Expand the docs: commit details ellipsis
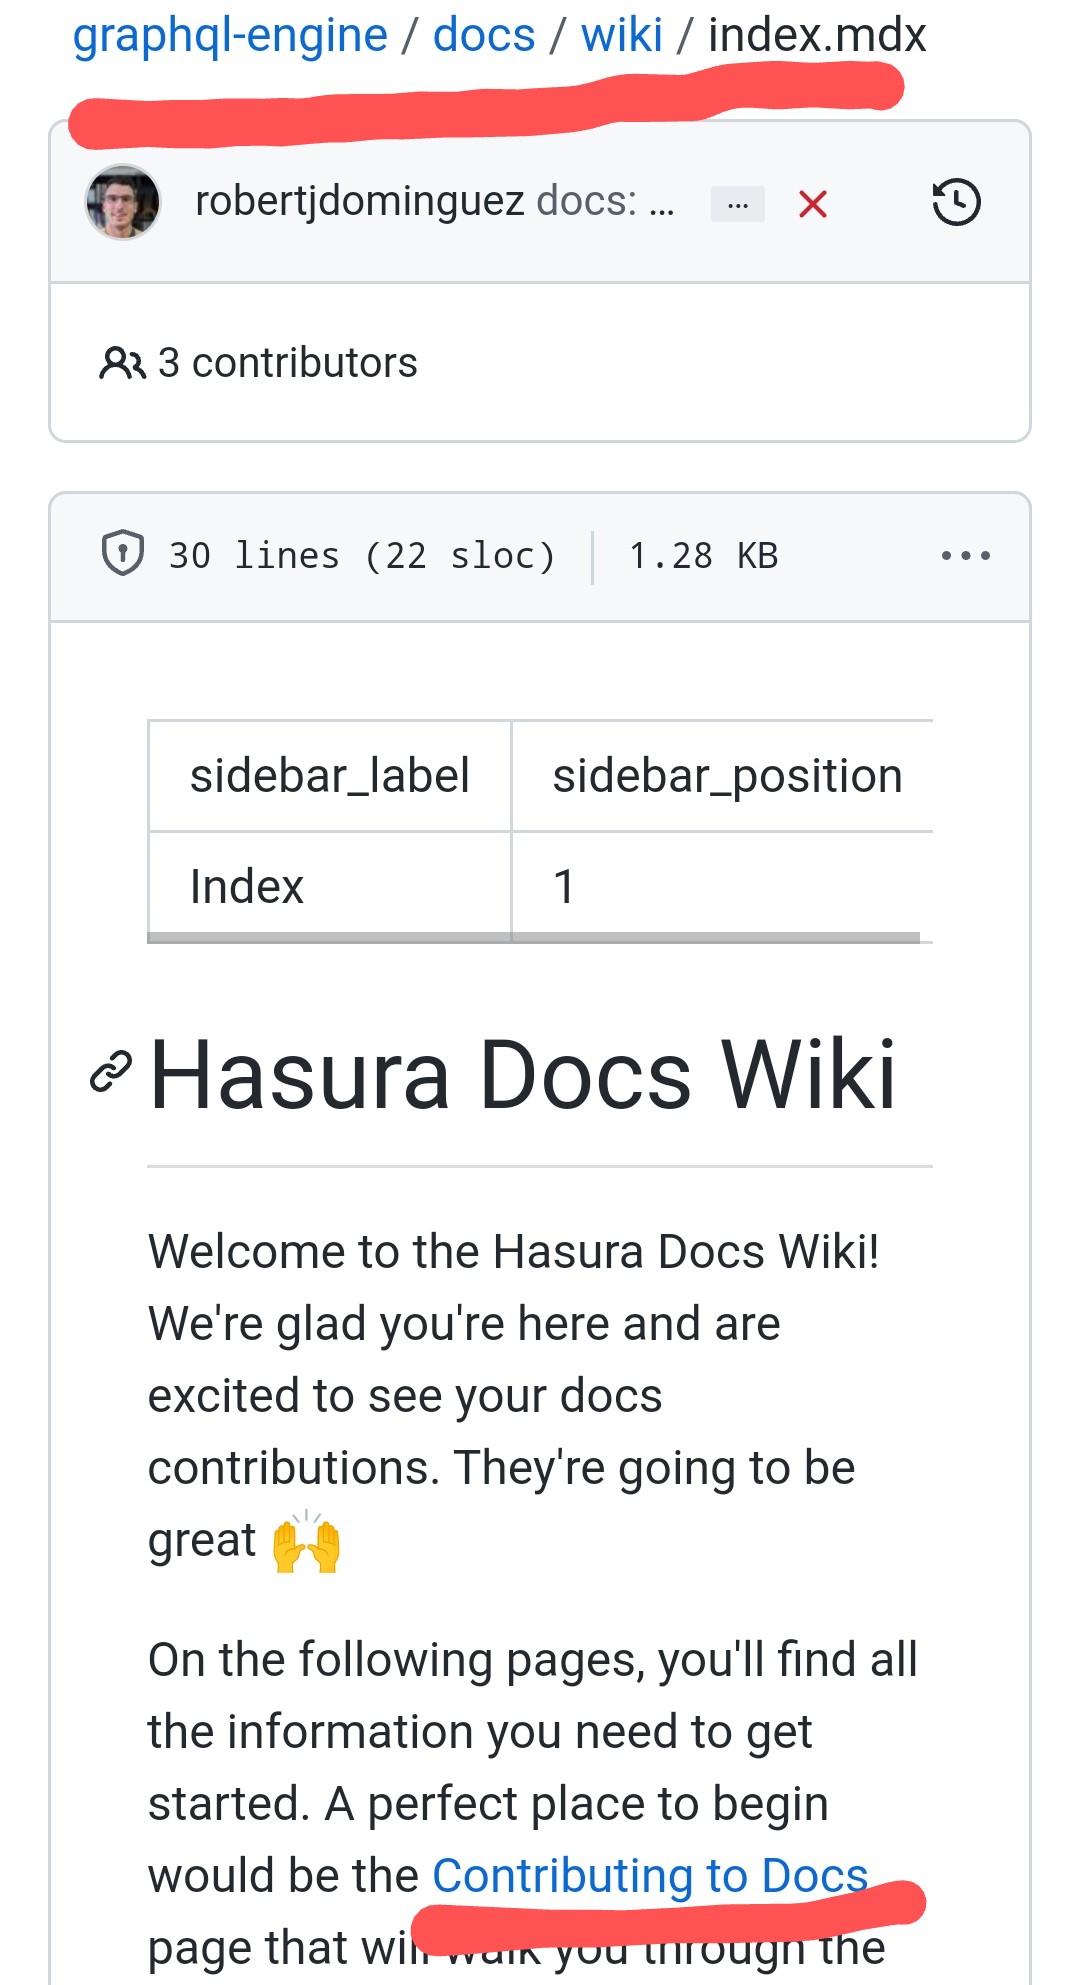The width and height of the screenshot is (1080, 1985). pos(737,202)
